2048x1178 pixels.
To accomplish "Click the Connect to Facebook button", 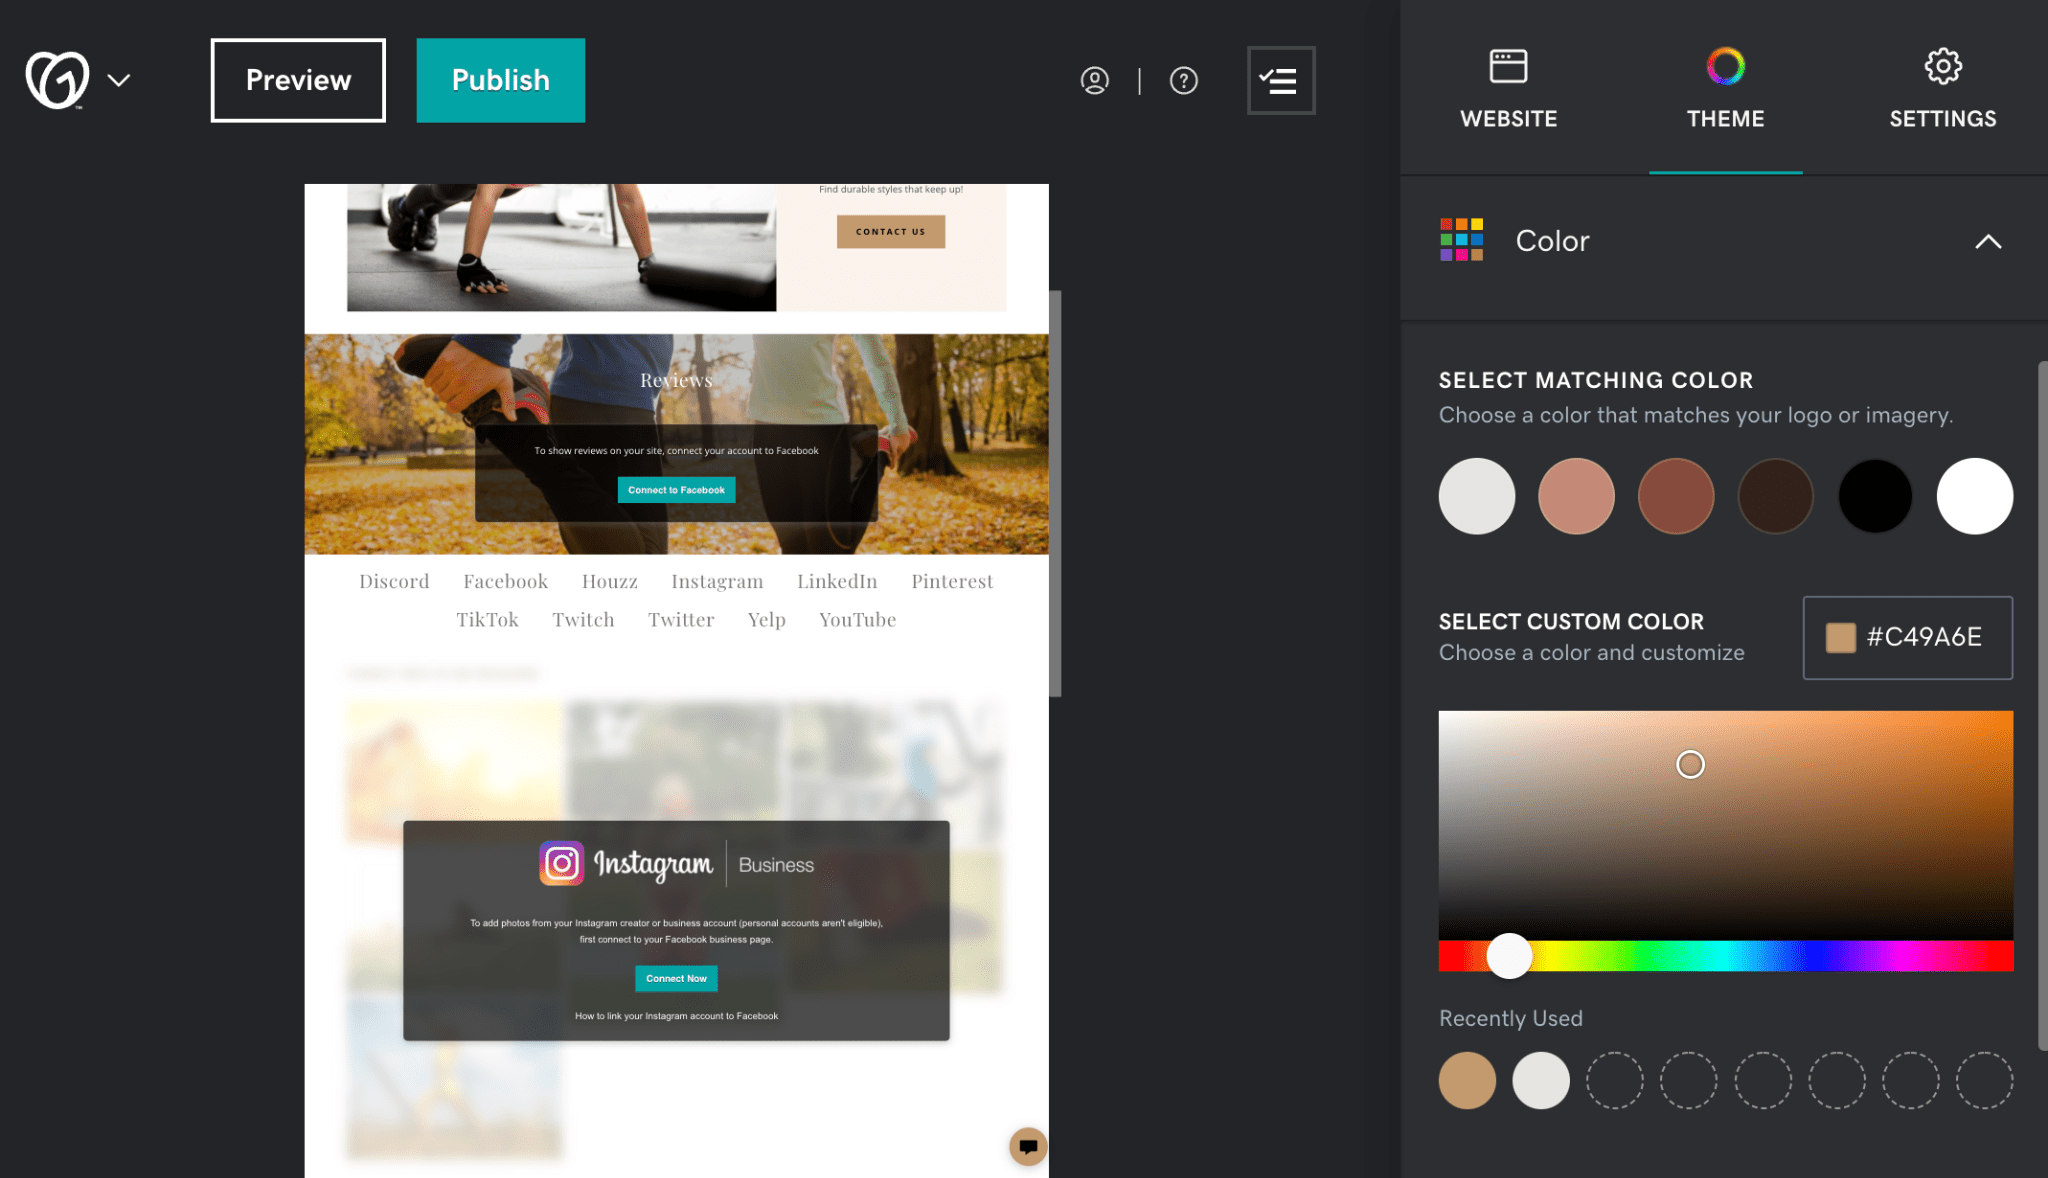I will click(675, 488).
